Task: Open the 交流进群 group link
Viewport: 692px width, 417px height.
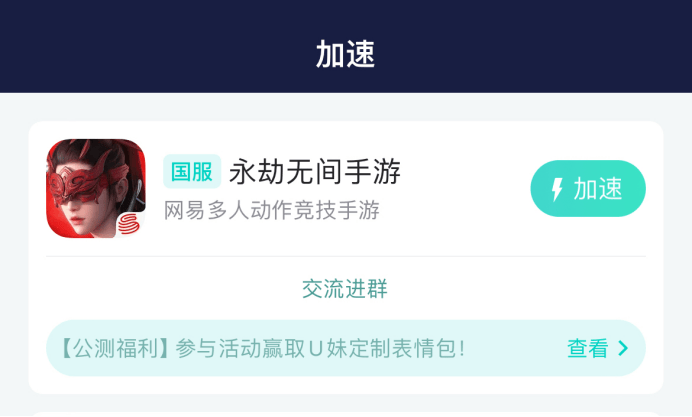Action: pos(345,289)
